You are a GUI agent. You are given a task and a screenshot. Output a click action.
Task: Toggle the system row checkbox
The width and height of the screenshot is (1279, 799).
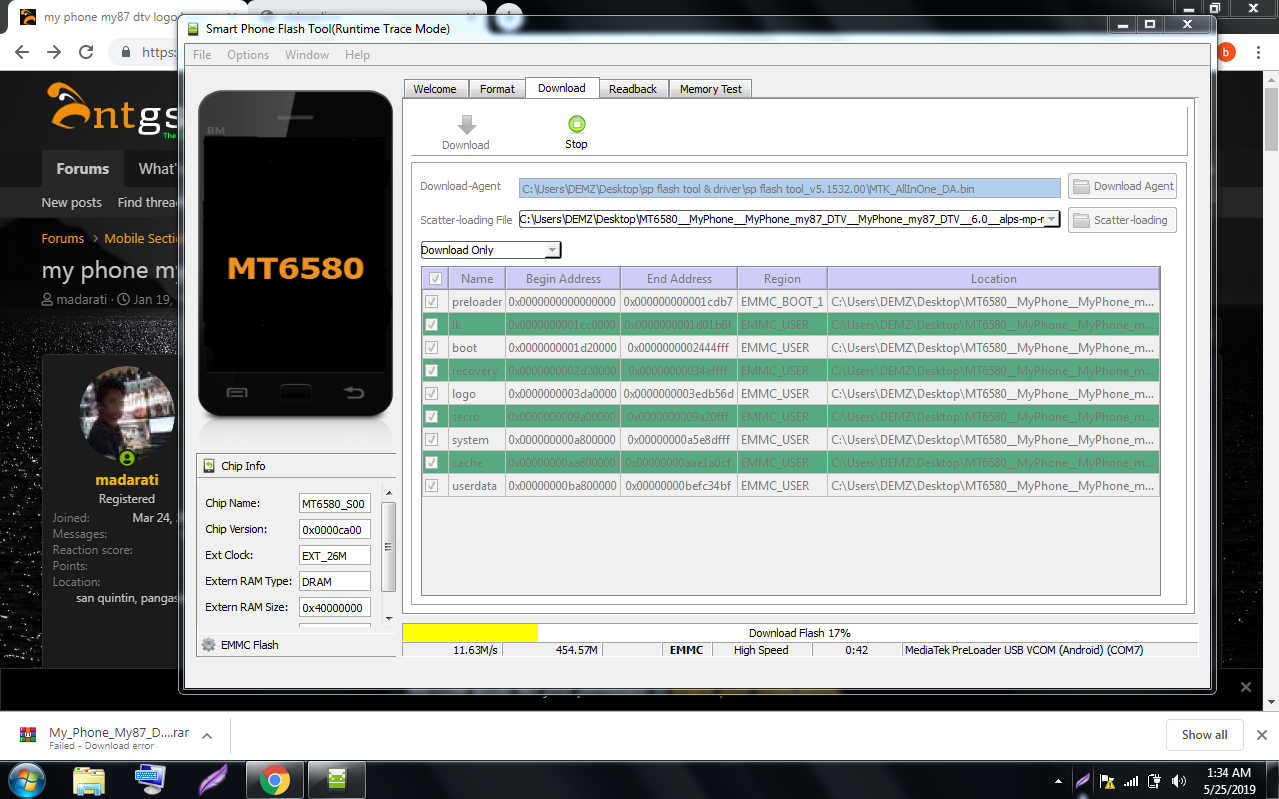pos(432,439)
